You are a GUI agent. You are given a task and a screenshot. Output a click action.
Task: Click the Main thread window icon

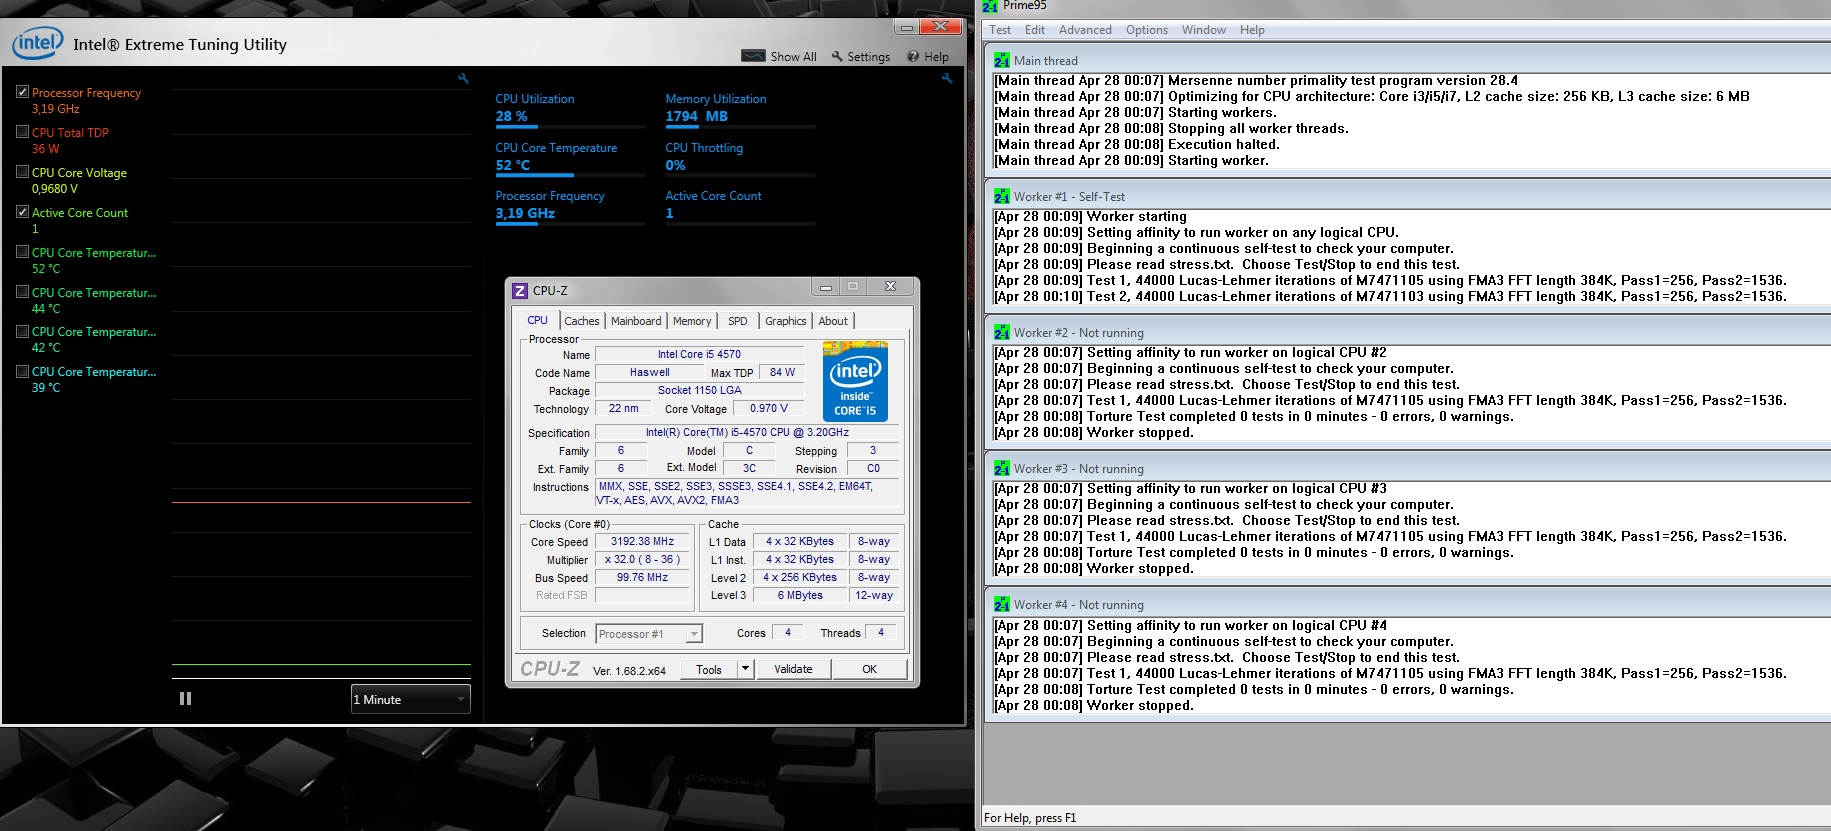[1002, 61]
